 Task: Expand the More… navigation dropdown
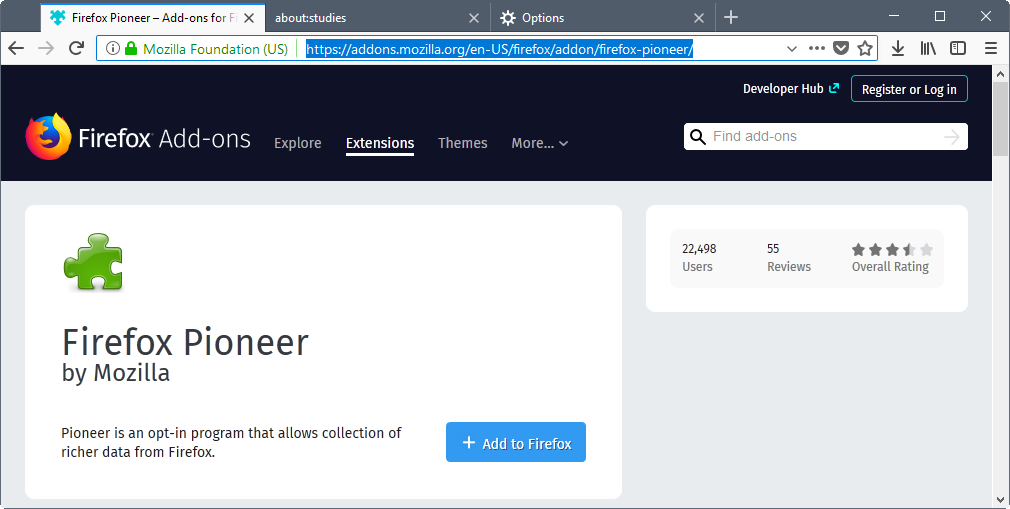coord(540,143)
